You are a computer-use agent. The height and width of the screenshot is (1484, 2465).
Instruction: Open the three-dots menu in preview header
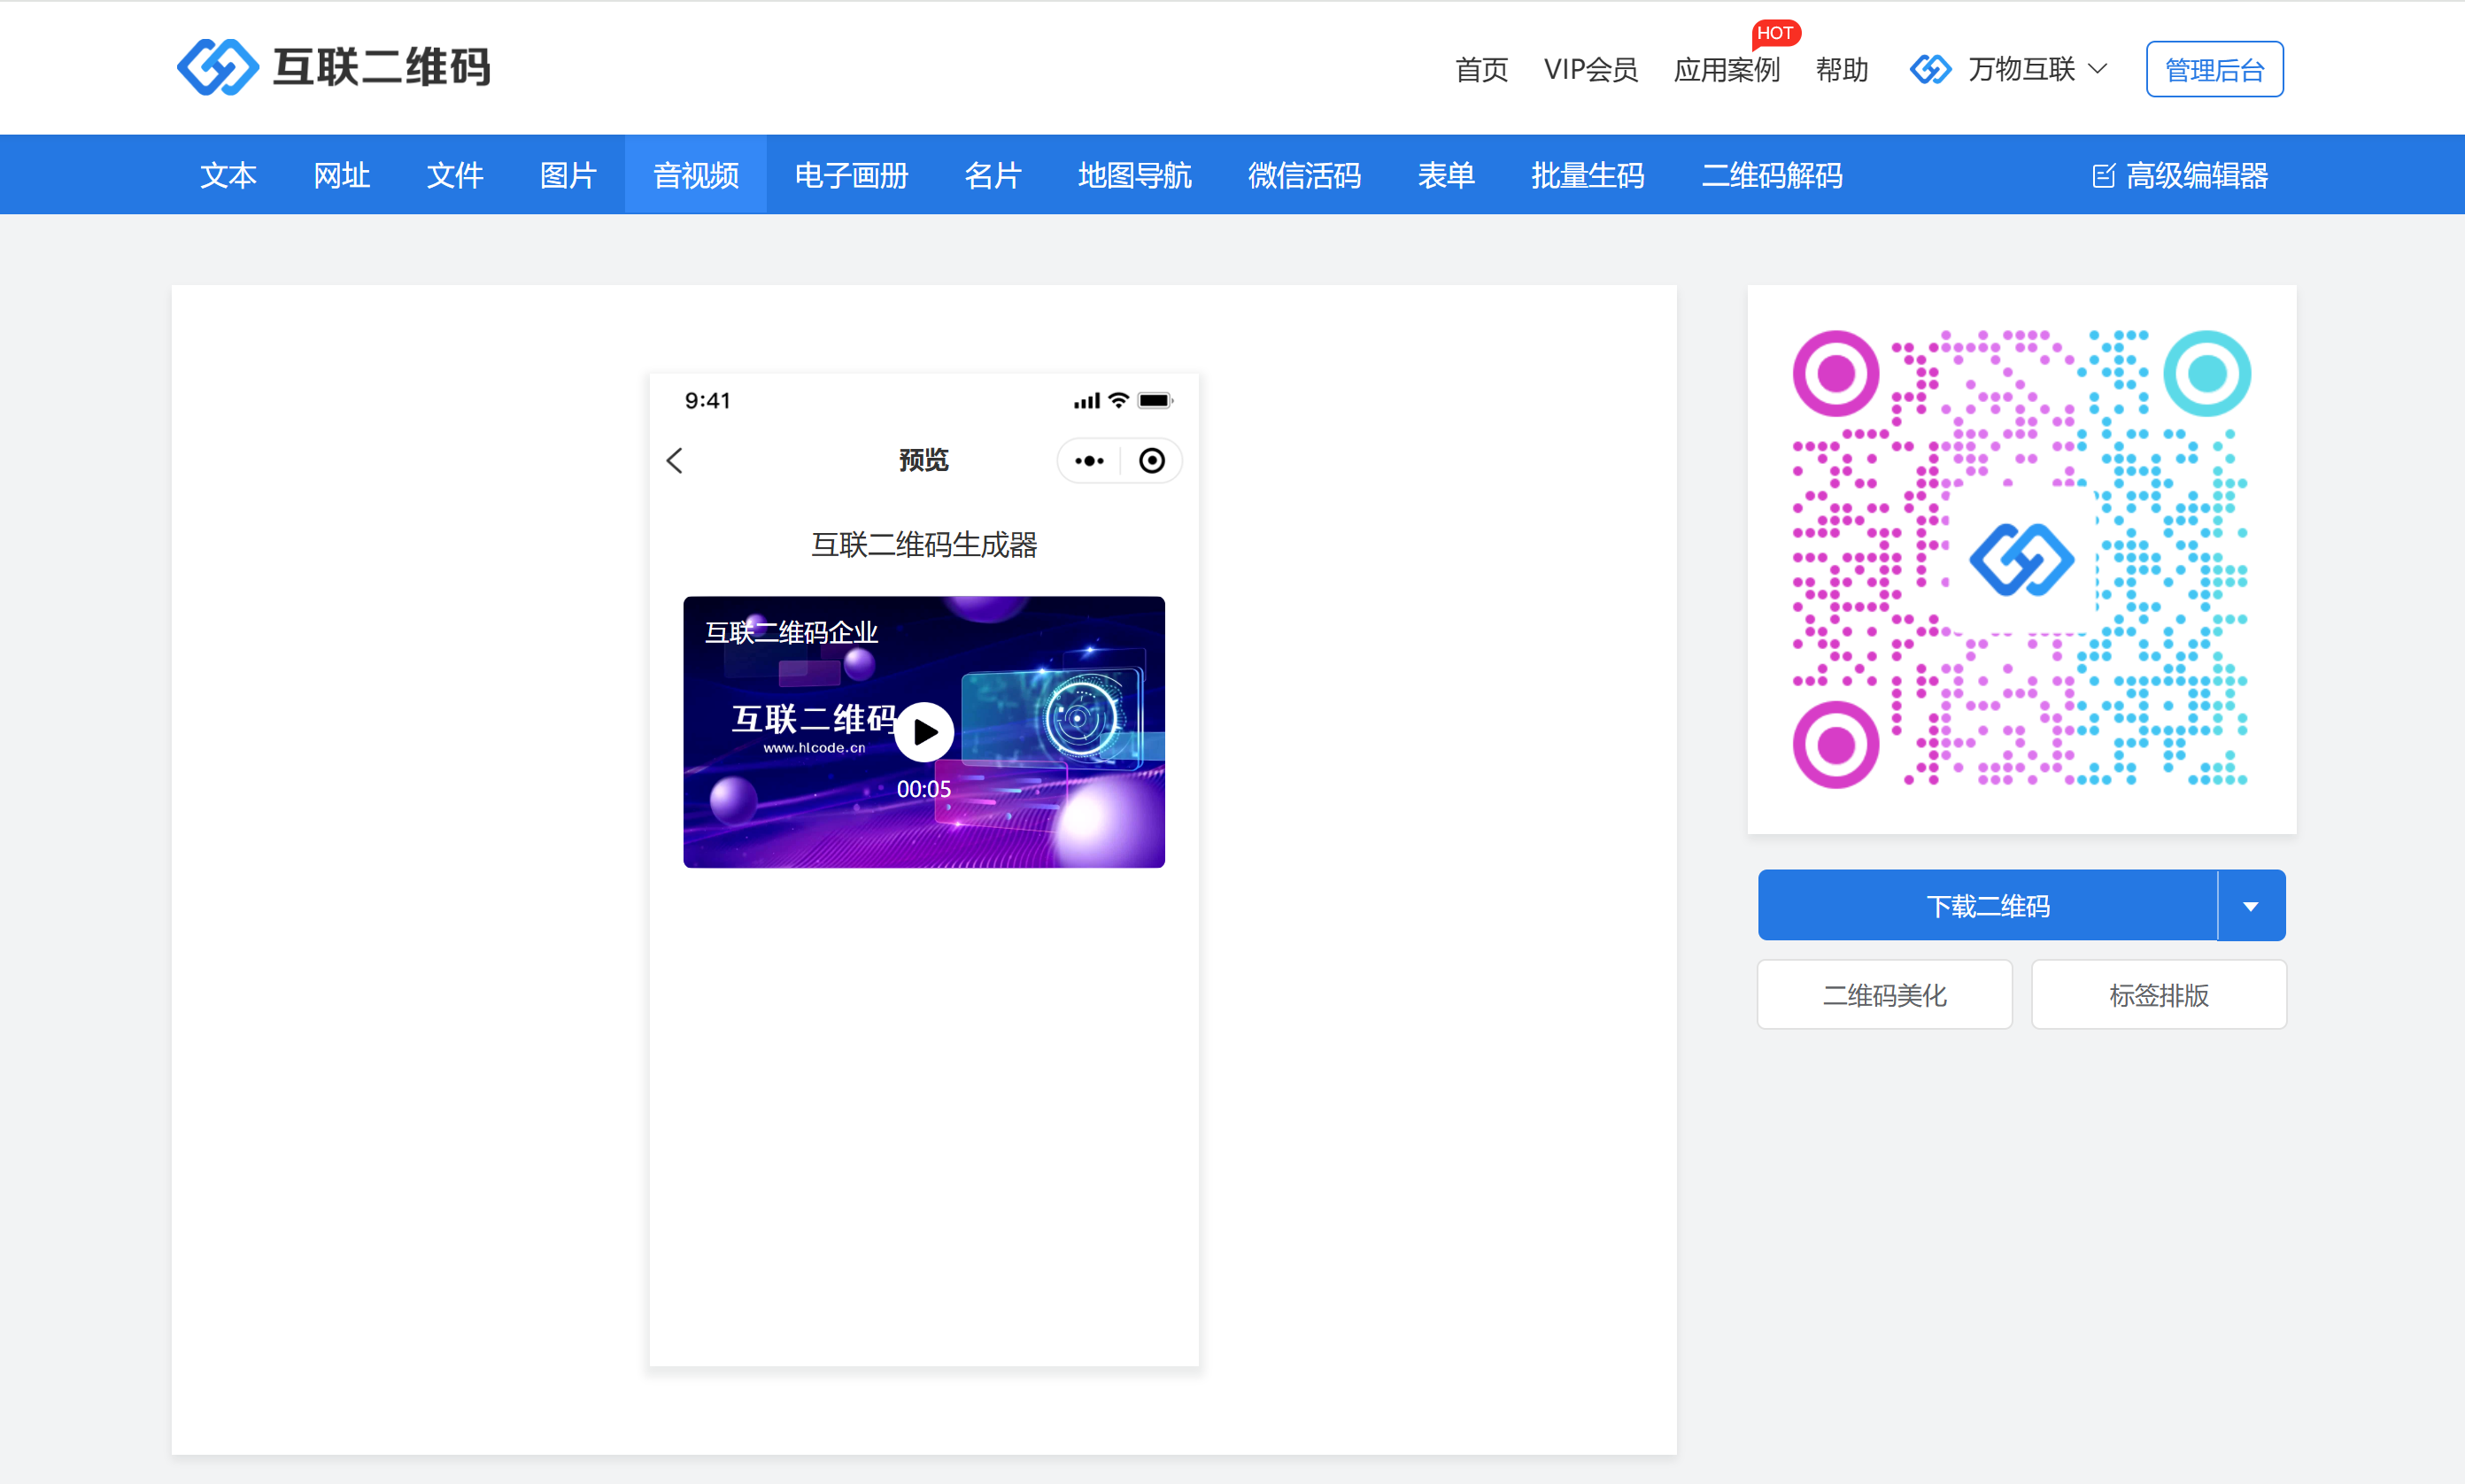click(x=1089, y=461)
